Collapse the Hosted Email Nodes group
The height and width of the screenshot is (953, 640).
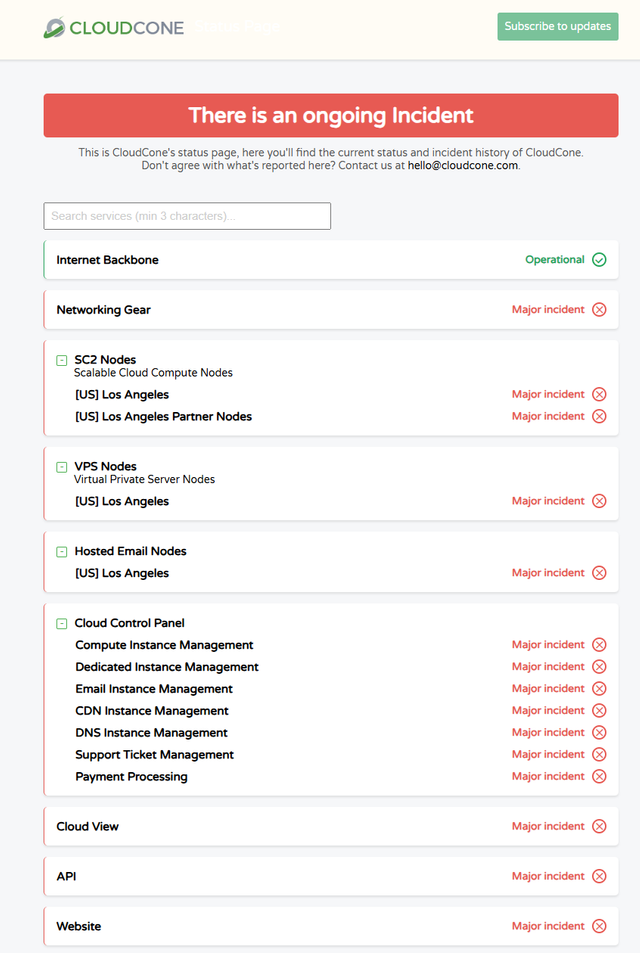(61, 552)
